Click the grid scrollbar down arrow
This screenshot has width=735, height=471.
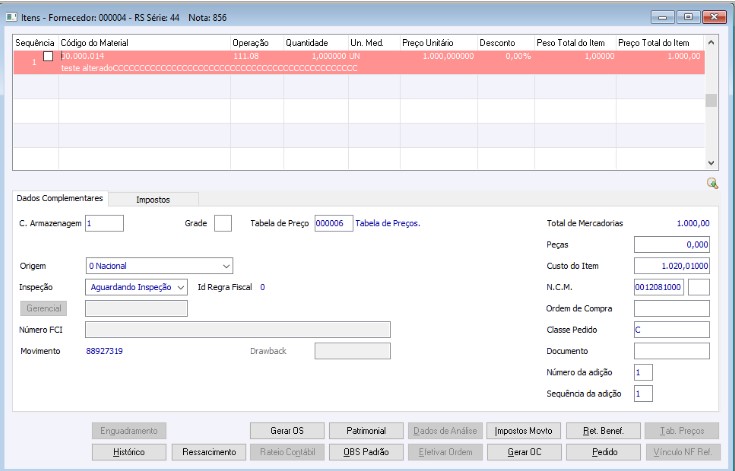click(711, 163)
